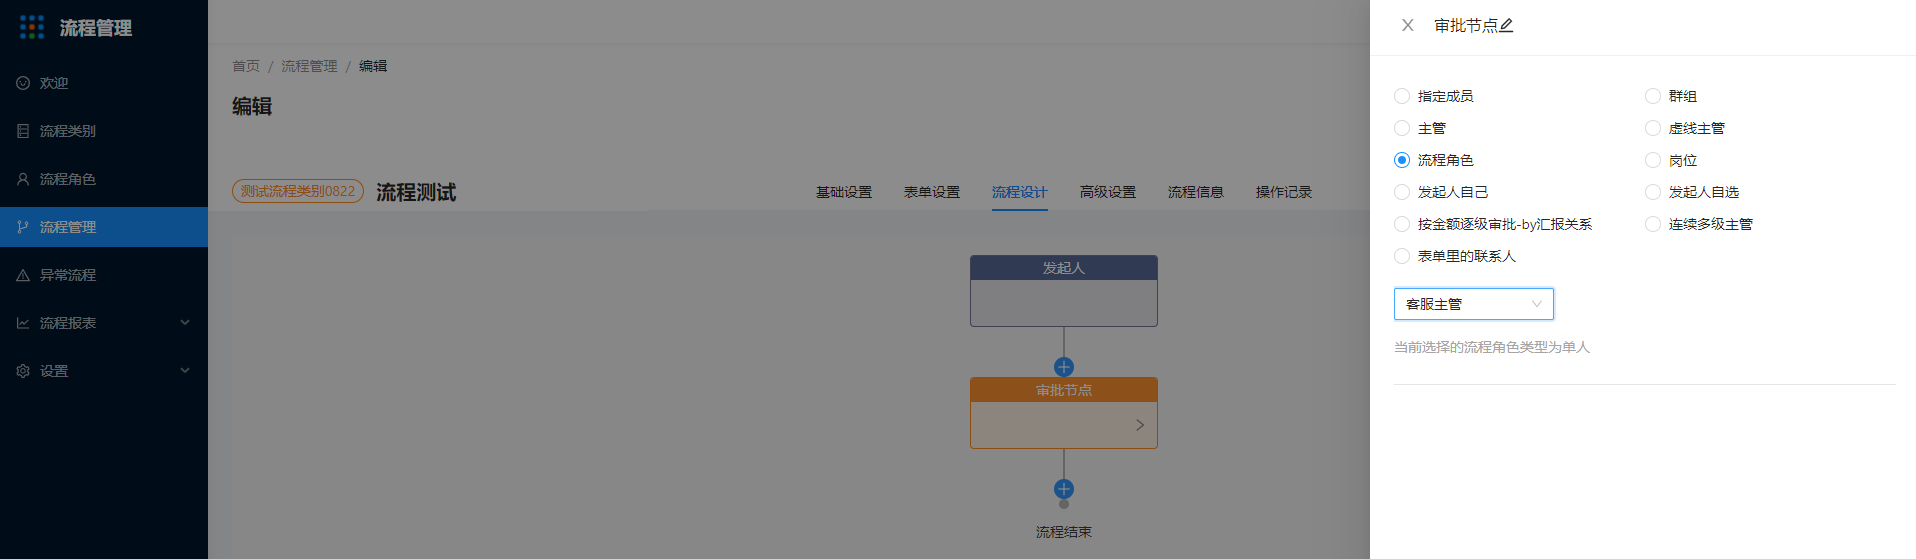This screenshot has width=1916, height=559.
Task: Click the 编辑 page heading
Action: (252, 106)
